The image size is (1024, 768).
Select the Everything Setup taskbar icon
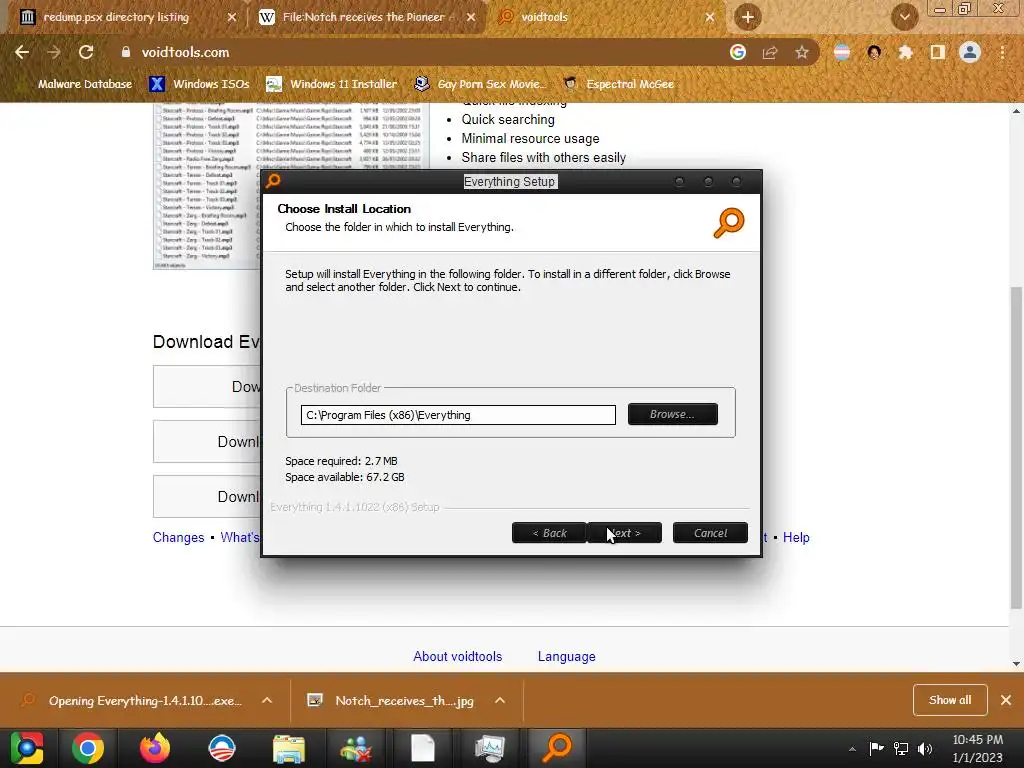coord(556,748)
